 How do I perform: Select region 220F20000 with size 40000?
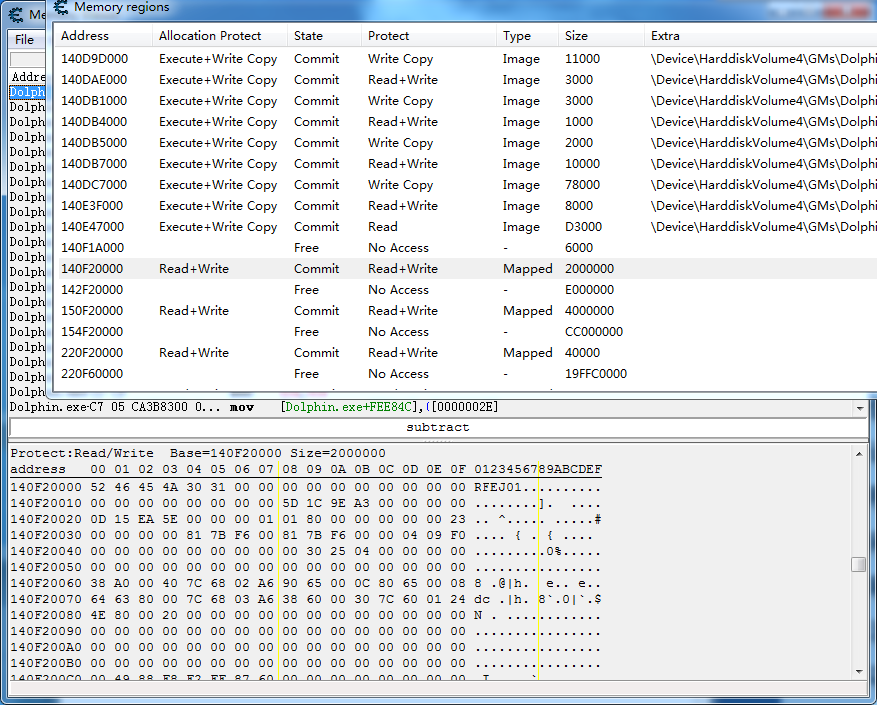tap(468, 352)
